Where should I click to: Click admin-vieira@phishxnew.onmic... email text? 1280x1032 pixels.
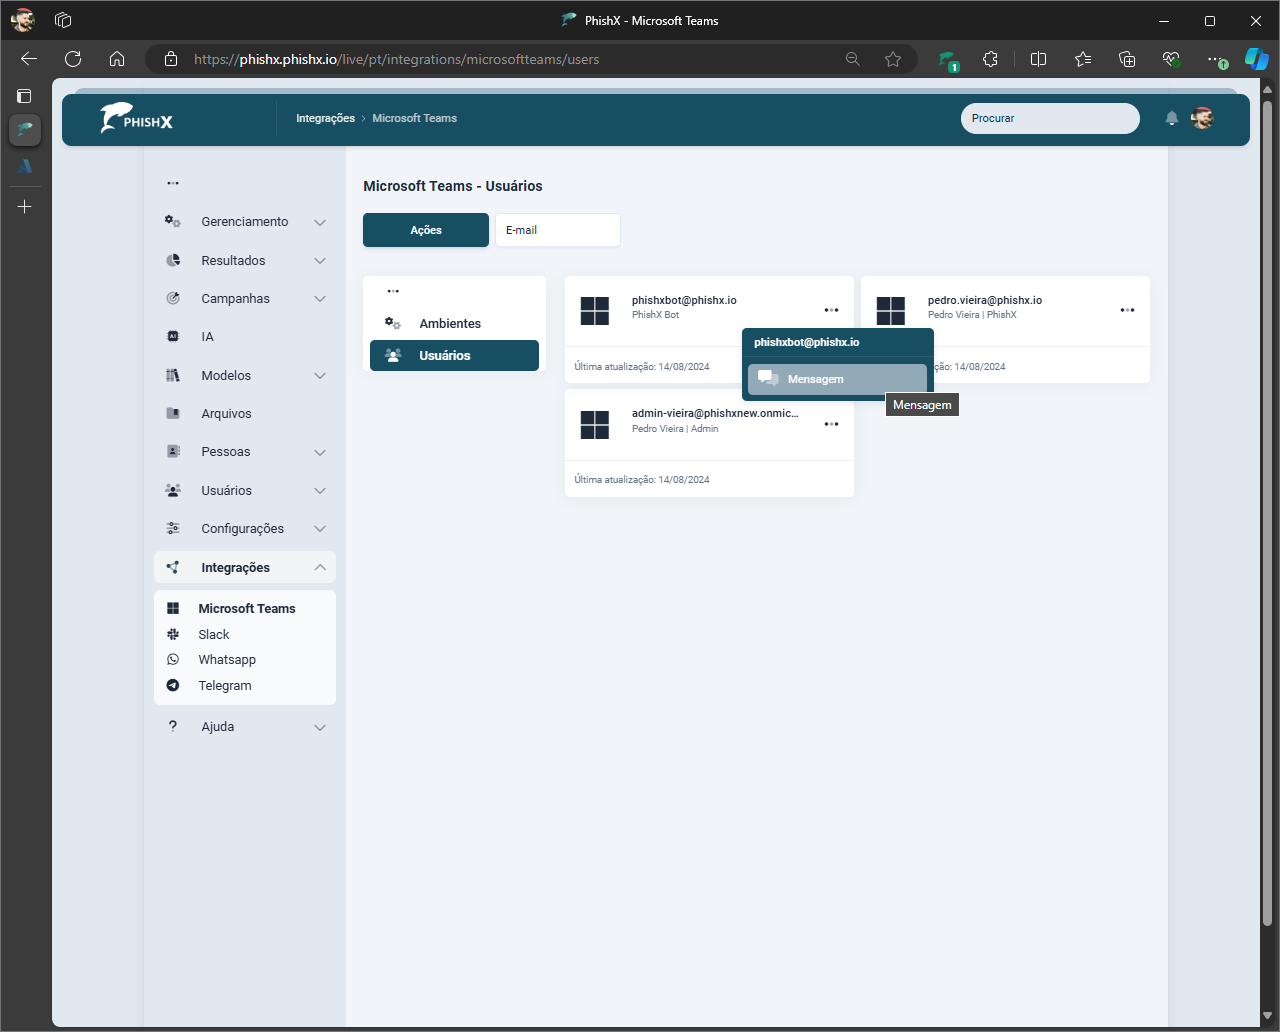point(715,413)
